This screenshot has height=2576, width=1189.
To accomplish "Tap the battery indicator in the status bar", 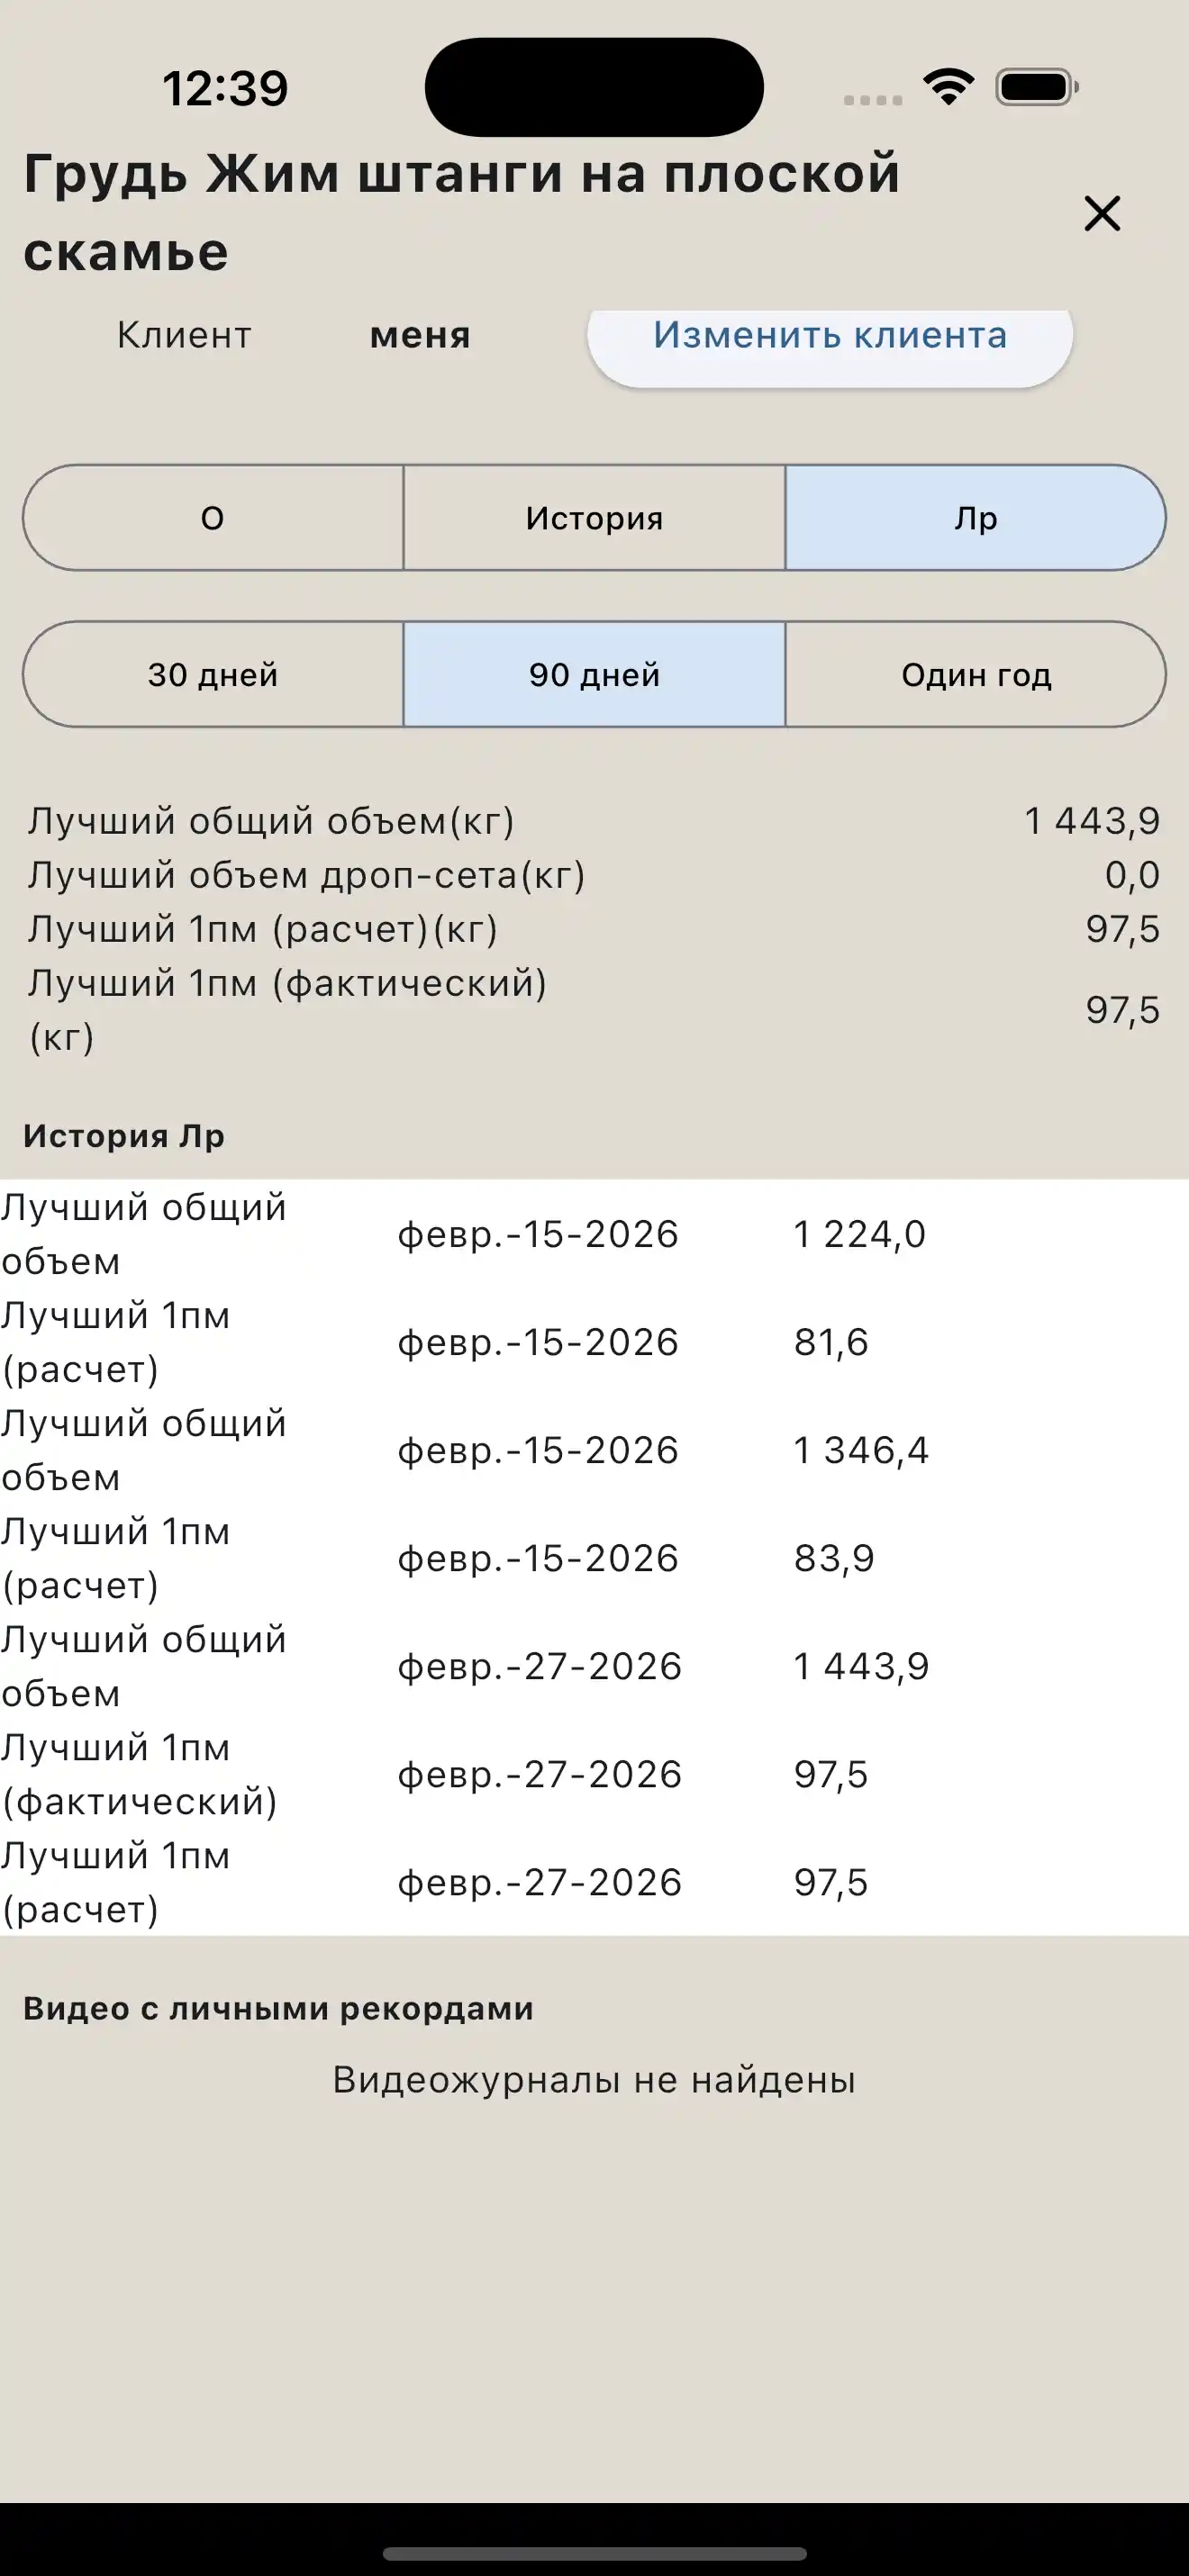I will [1032, 88].
